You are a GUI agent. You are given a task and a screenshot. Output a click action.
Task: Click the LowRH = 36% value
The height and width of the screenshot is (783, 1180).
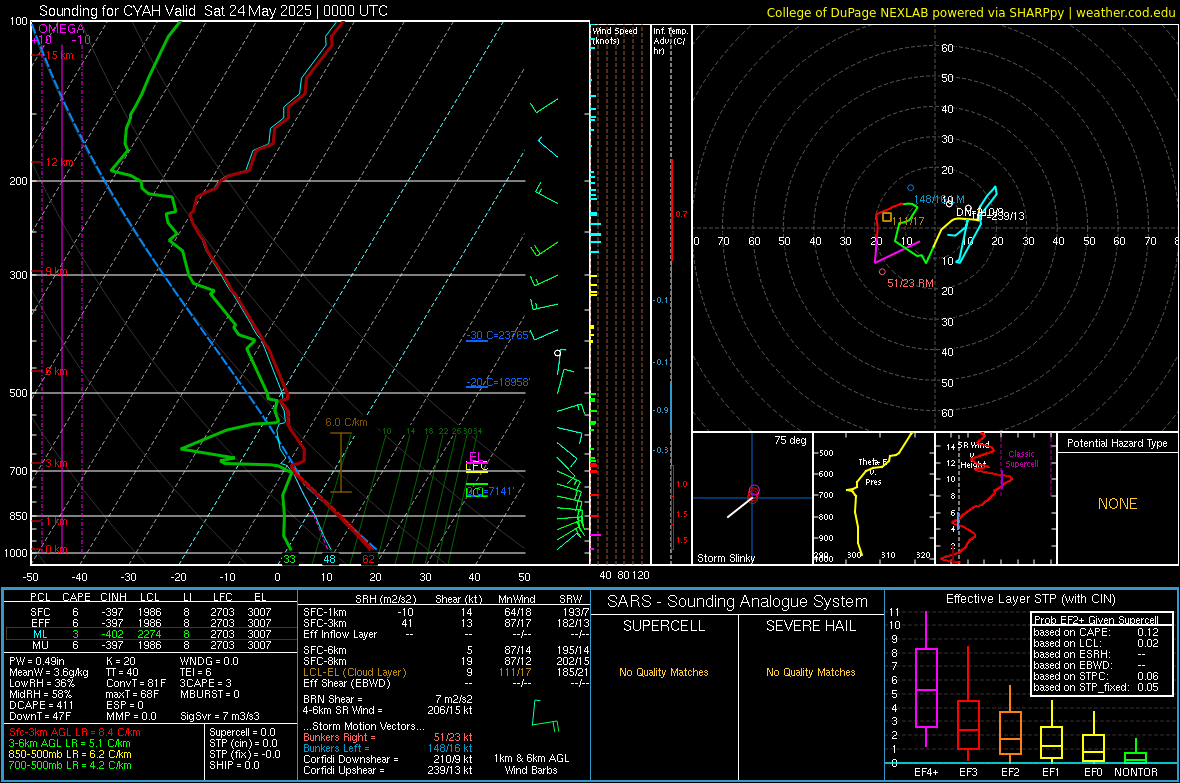42,683
